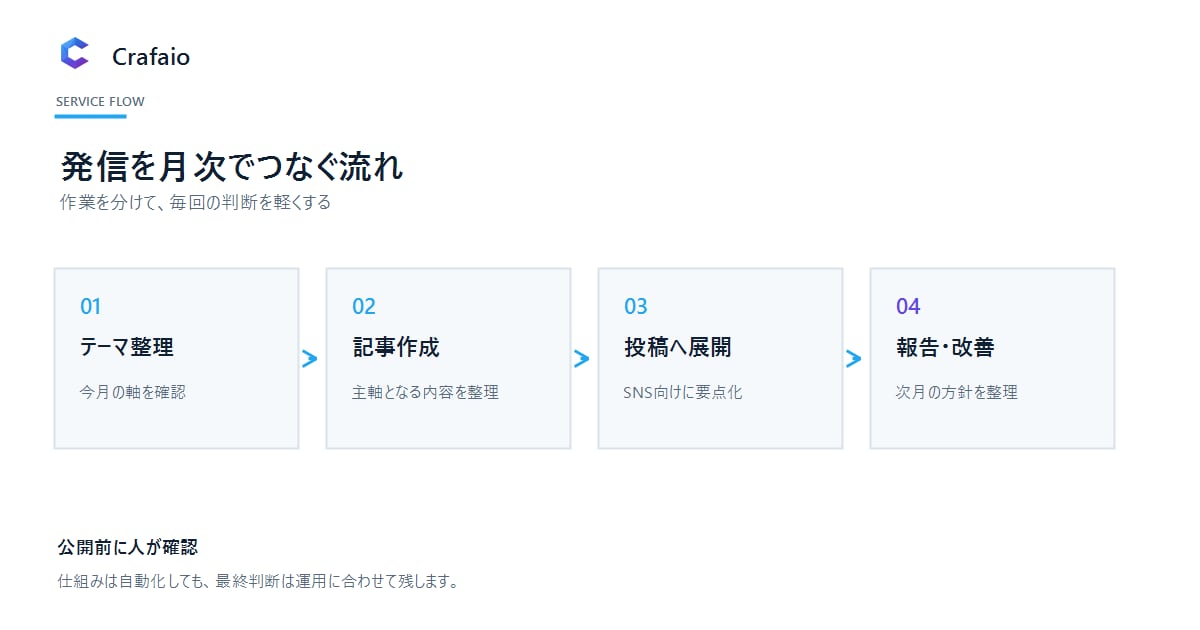Open the テーマ整理 step card title
The width and height of the screenshot is (1200, 630).
[x=127, y=347]
